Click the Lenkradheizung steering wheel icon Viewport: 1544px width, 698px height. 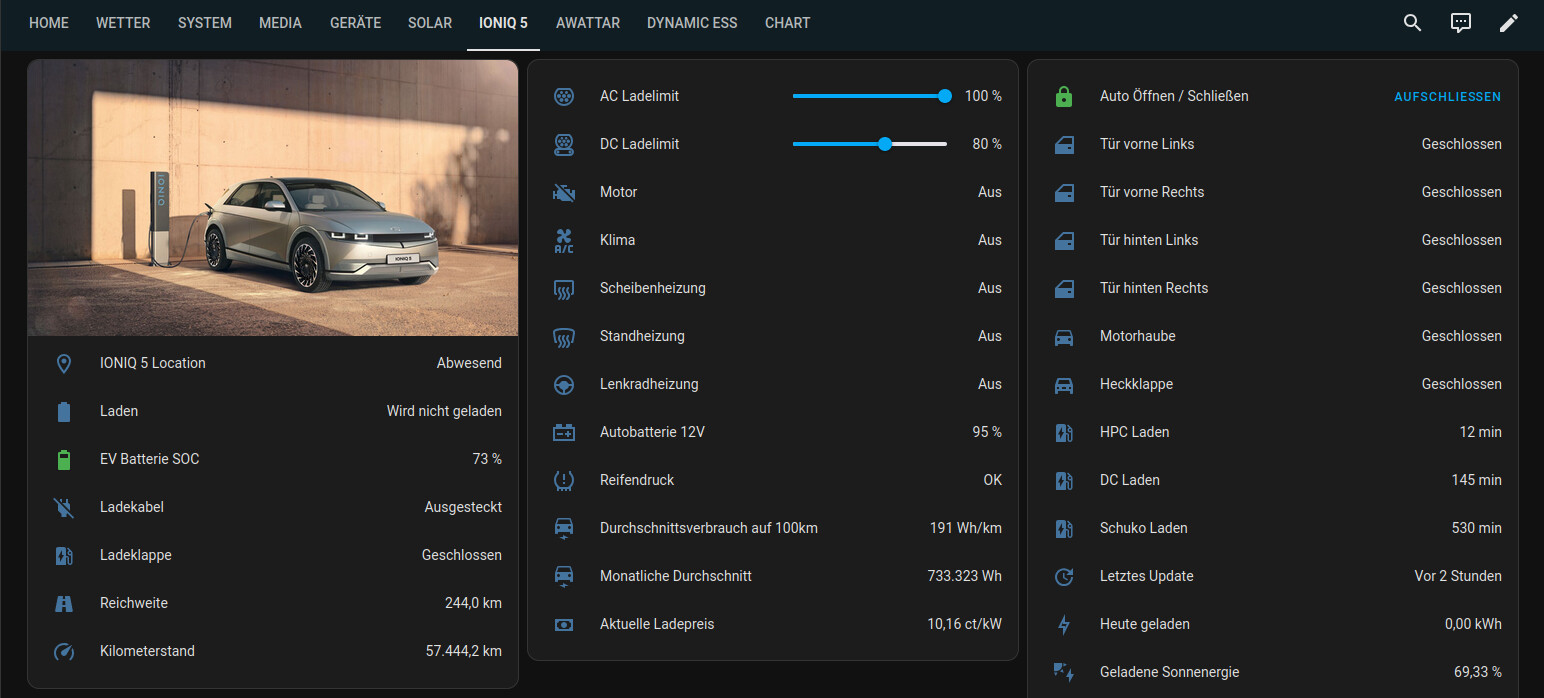pyautogui.click(x=564, y=385)
